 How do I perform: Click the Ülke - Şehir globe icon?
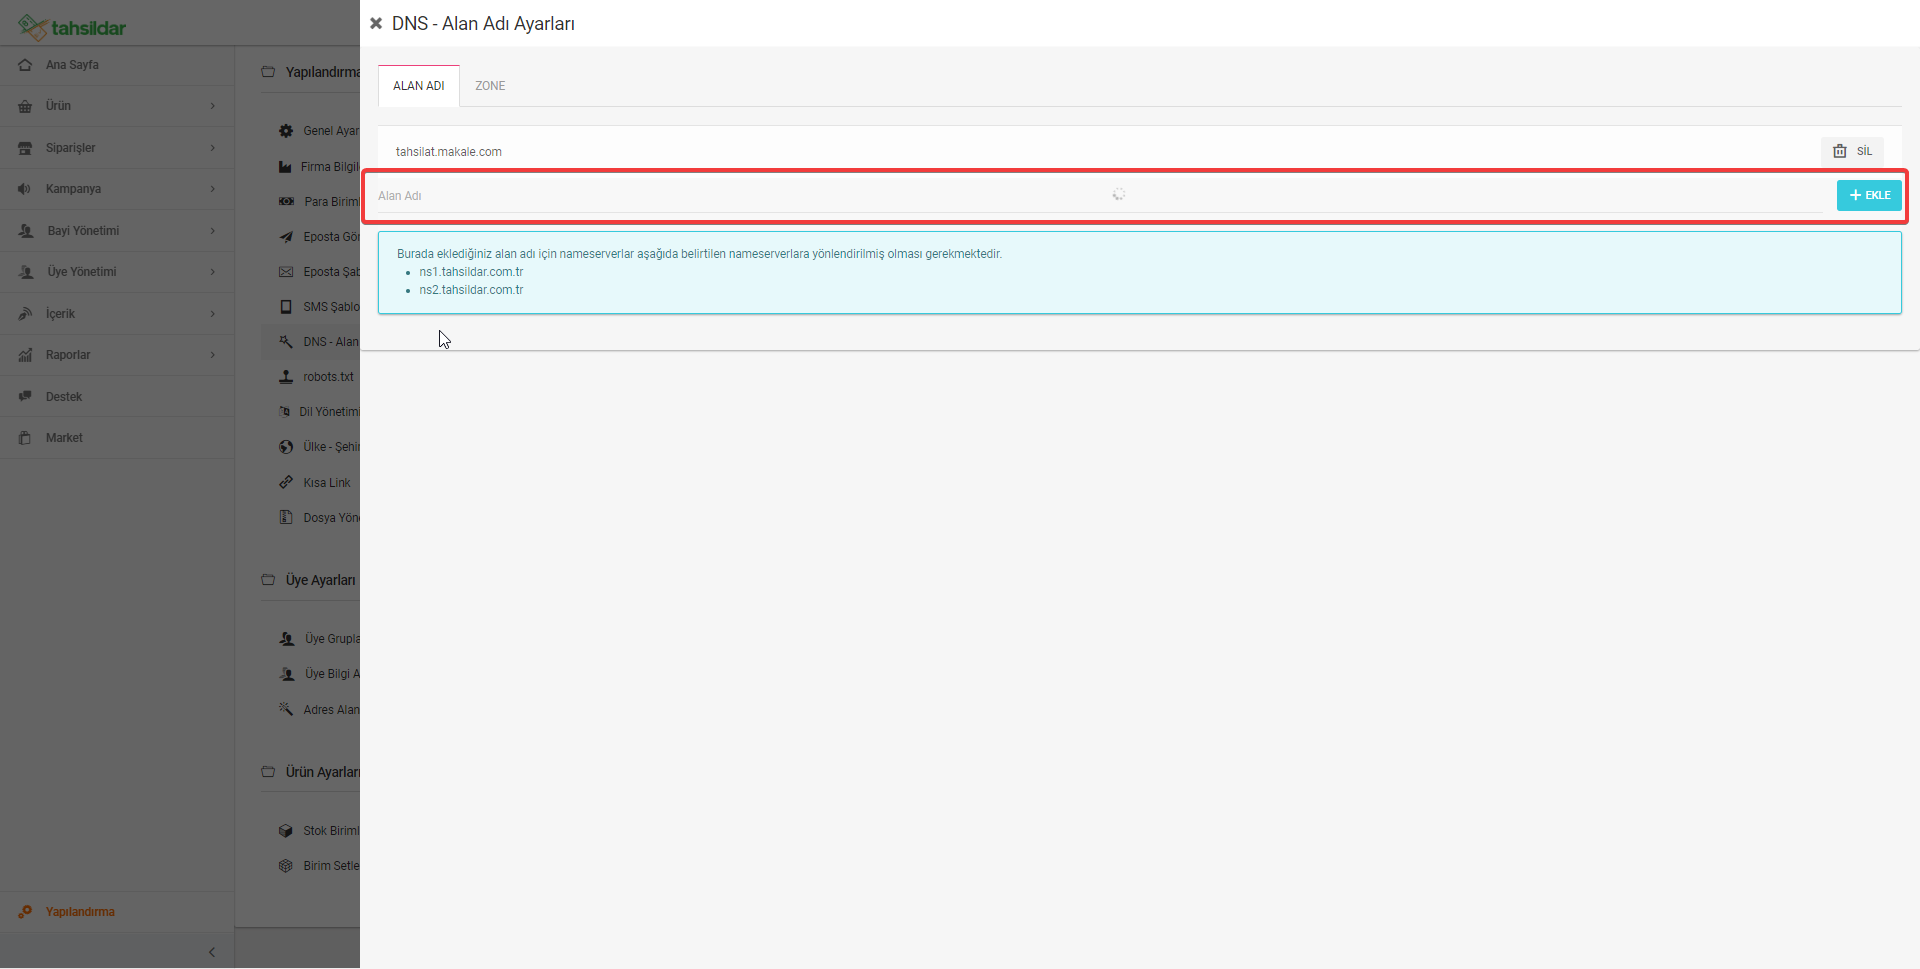(x=286, y=447)
